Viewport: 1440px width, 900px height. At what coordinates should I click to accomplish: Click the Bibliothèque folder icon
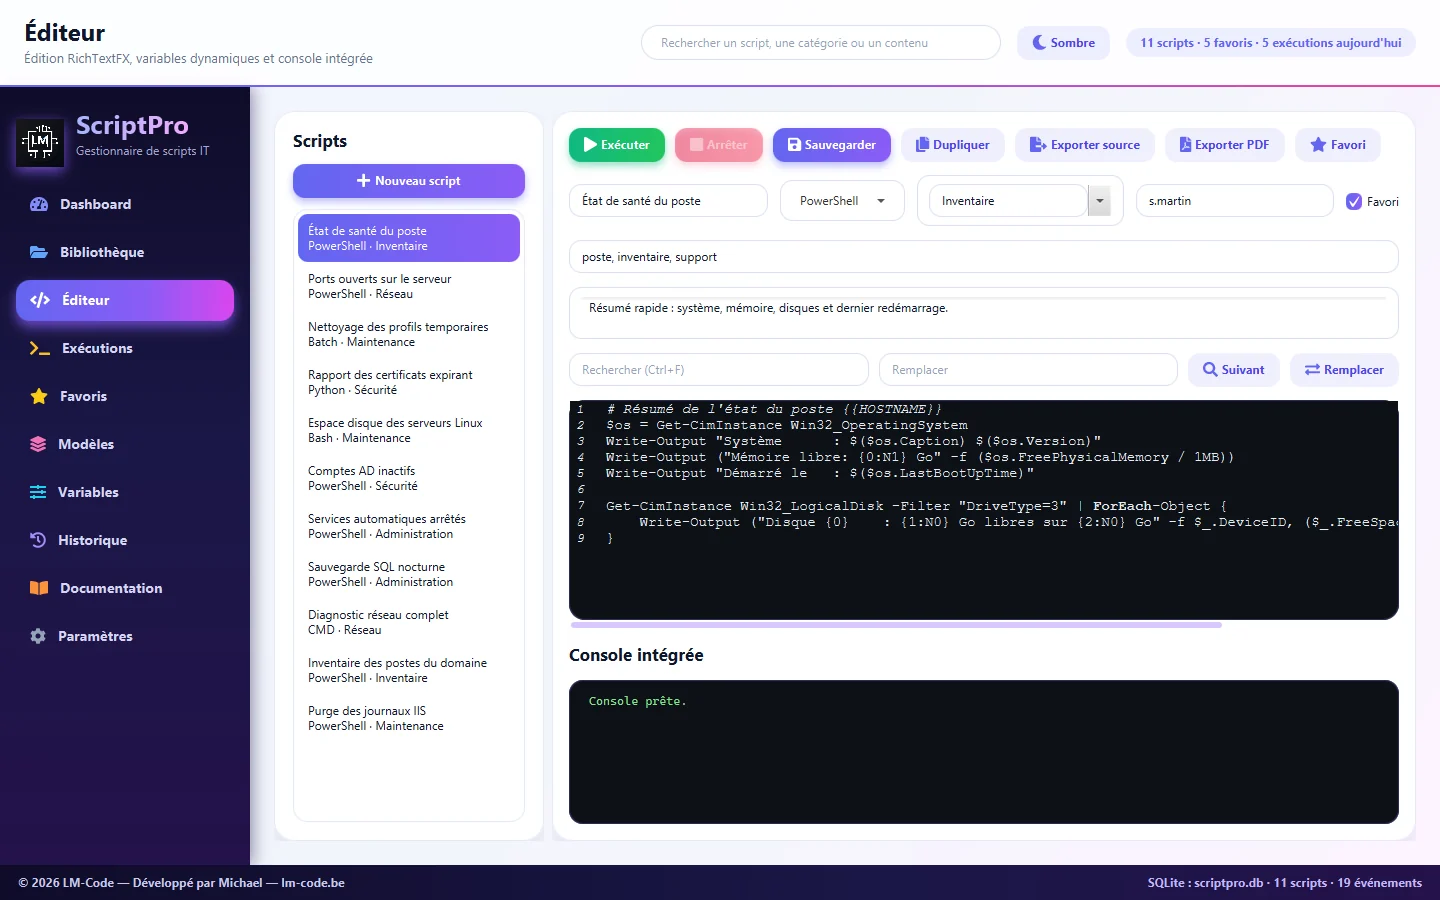coord(39,252)
